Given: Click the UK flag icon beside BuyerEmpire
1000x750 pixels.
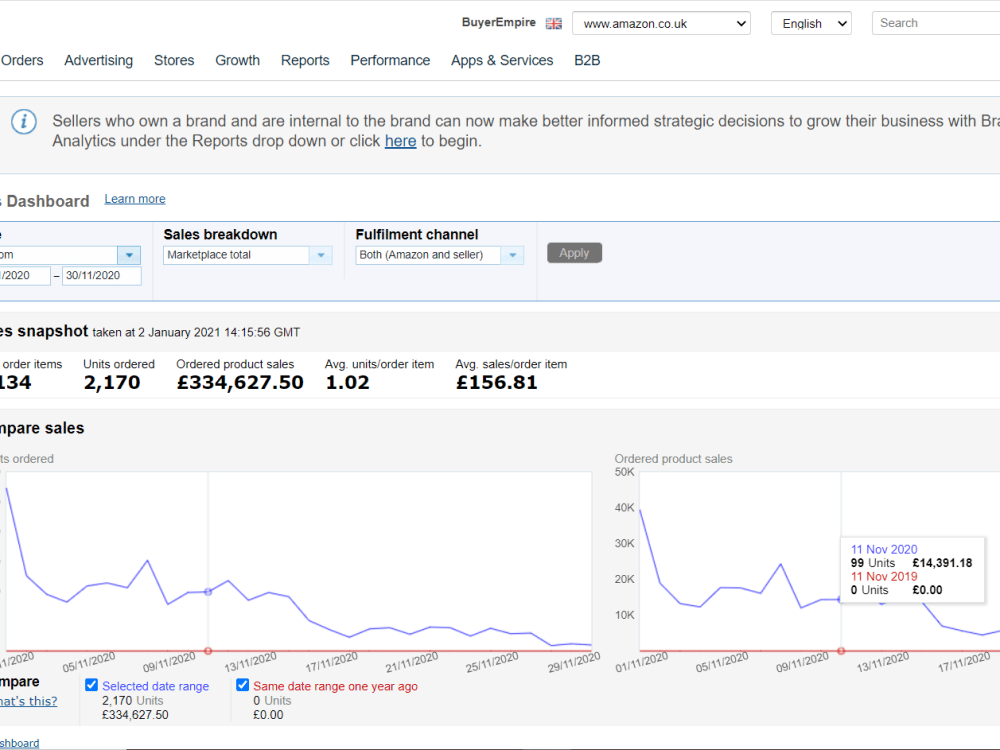Looking at the screenshot, I should pyautogui.click(x=554, y=24).
